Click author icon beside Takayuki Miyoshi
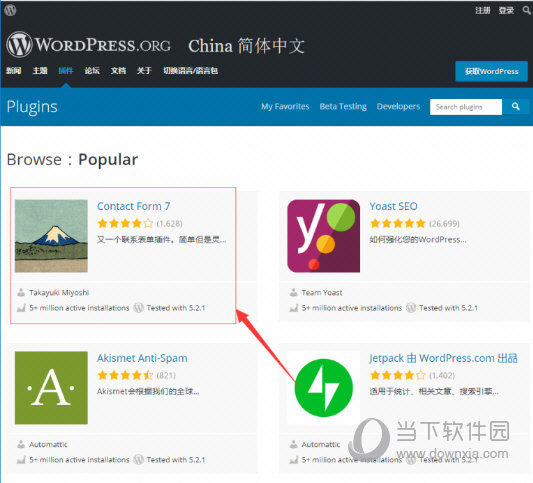Image resolution: width=533 pixels, height=483 pixels. click(21, 292)
